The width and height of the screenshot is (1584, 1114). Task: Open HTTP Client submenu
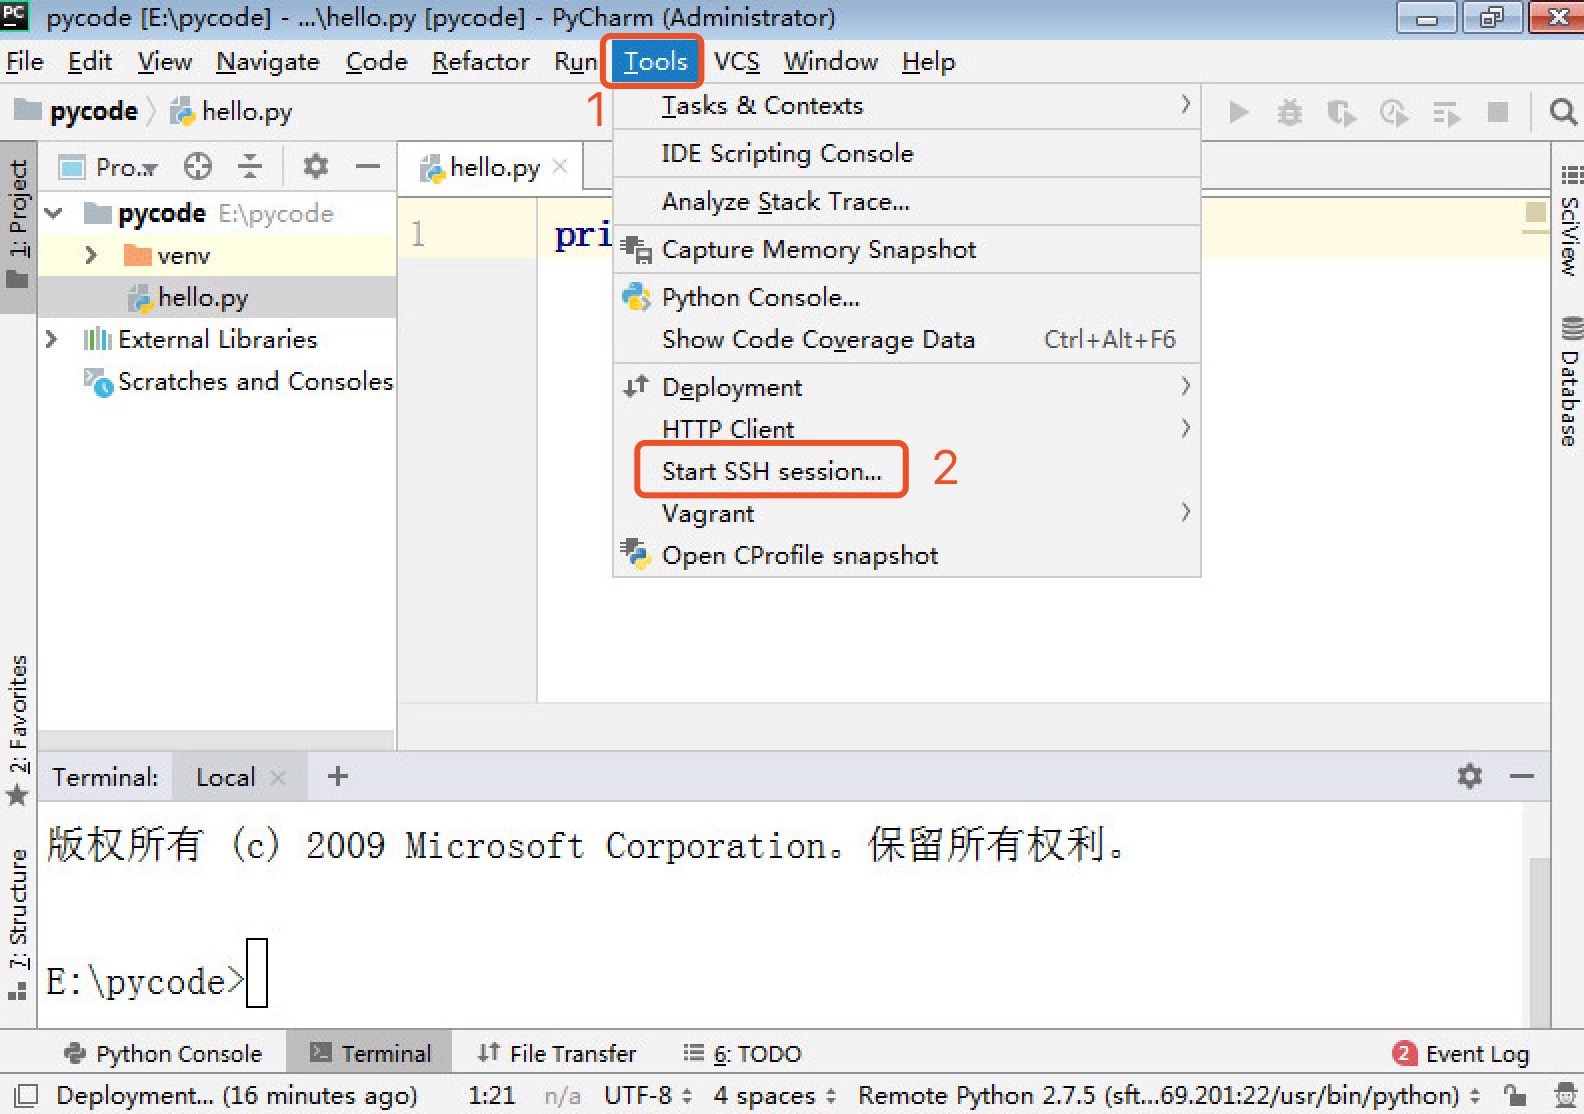coord(906,429)
